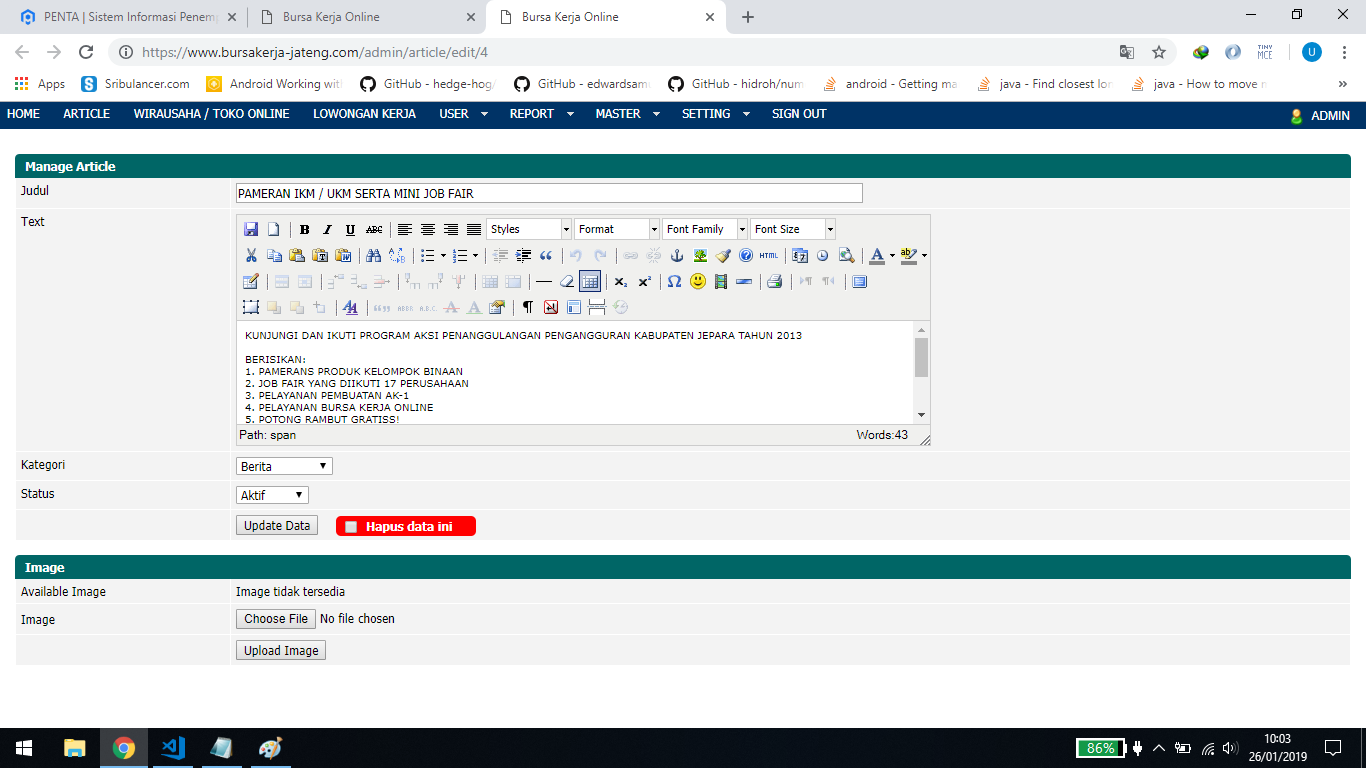Click the Upload Image button

click(281, 651)
